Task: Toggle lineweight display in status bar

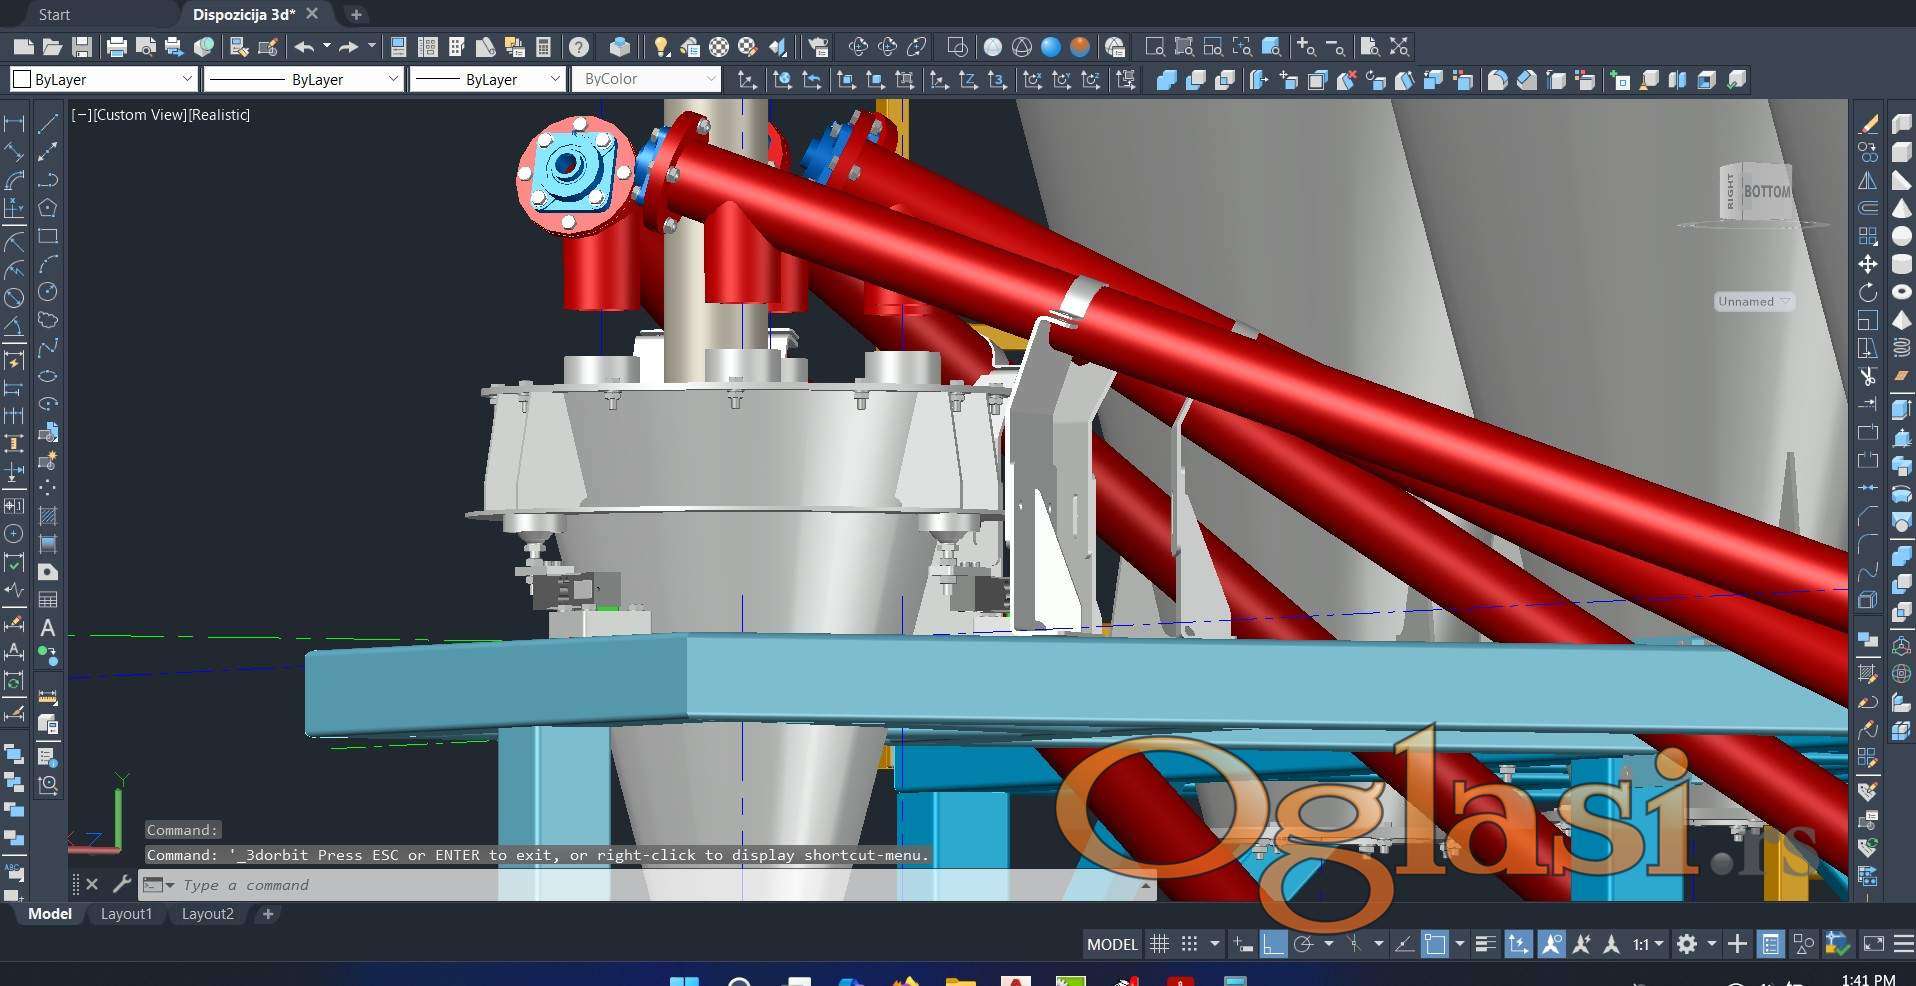Action: [1485, 944]
